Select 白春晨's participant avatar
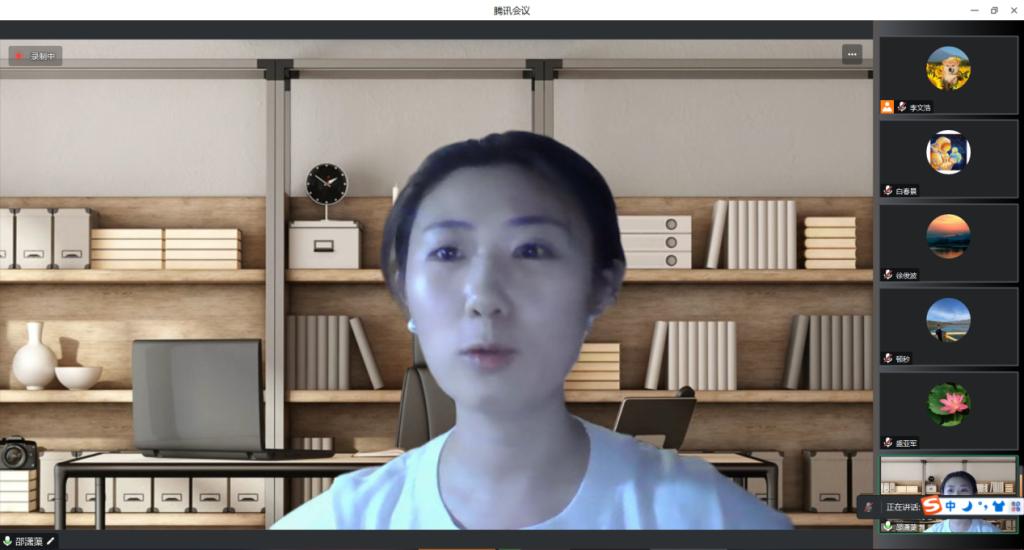 click(948, 152)
